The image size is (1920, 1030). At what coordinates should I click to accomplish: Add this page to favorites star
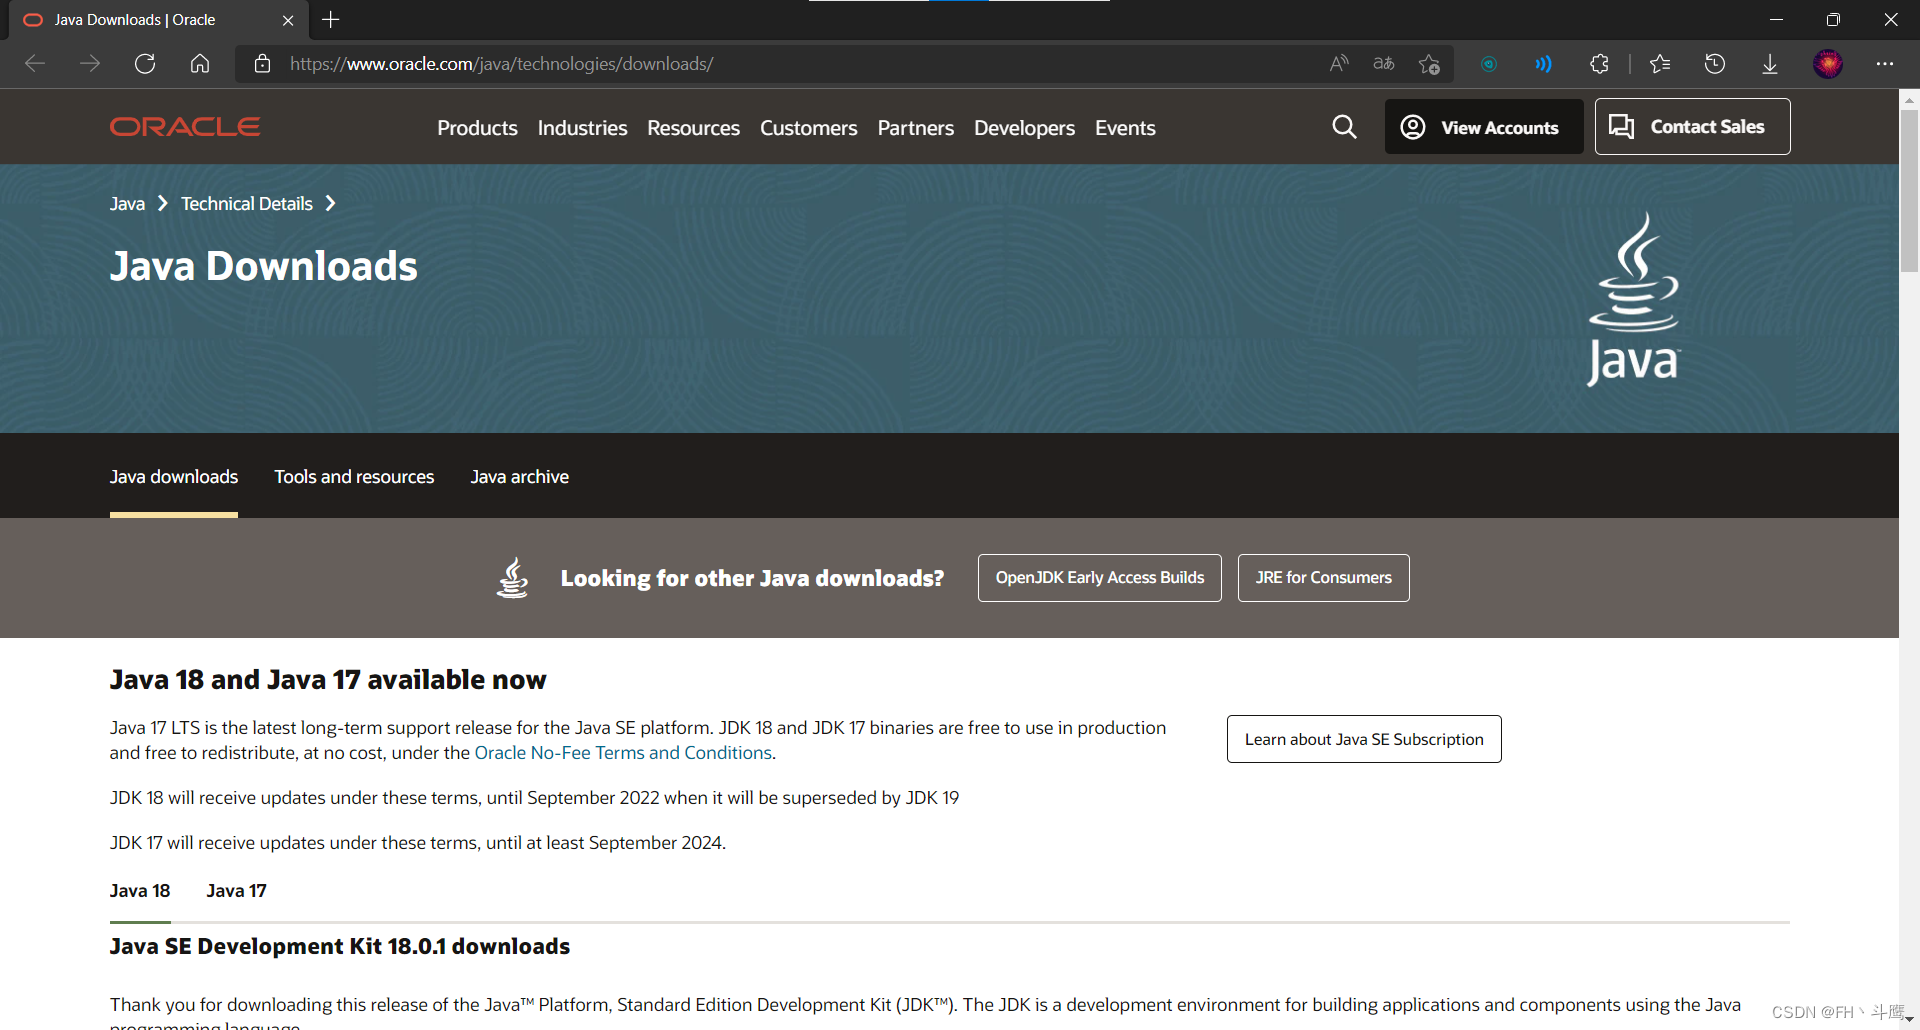point(1429,64)
